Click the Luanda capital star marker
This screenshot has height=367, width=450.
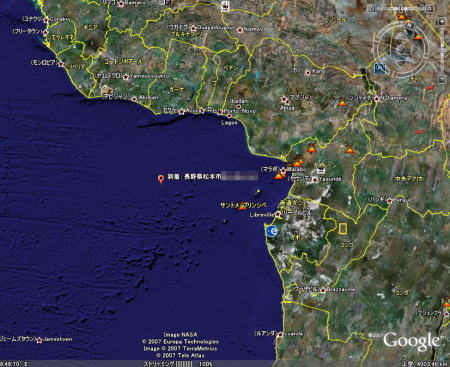point(280,334)
